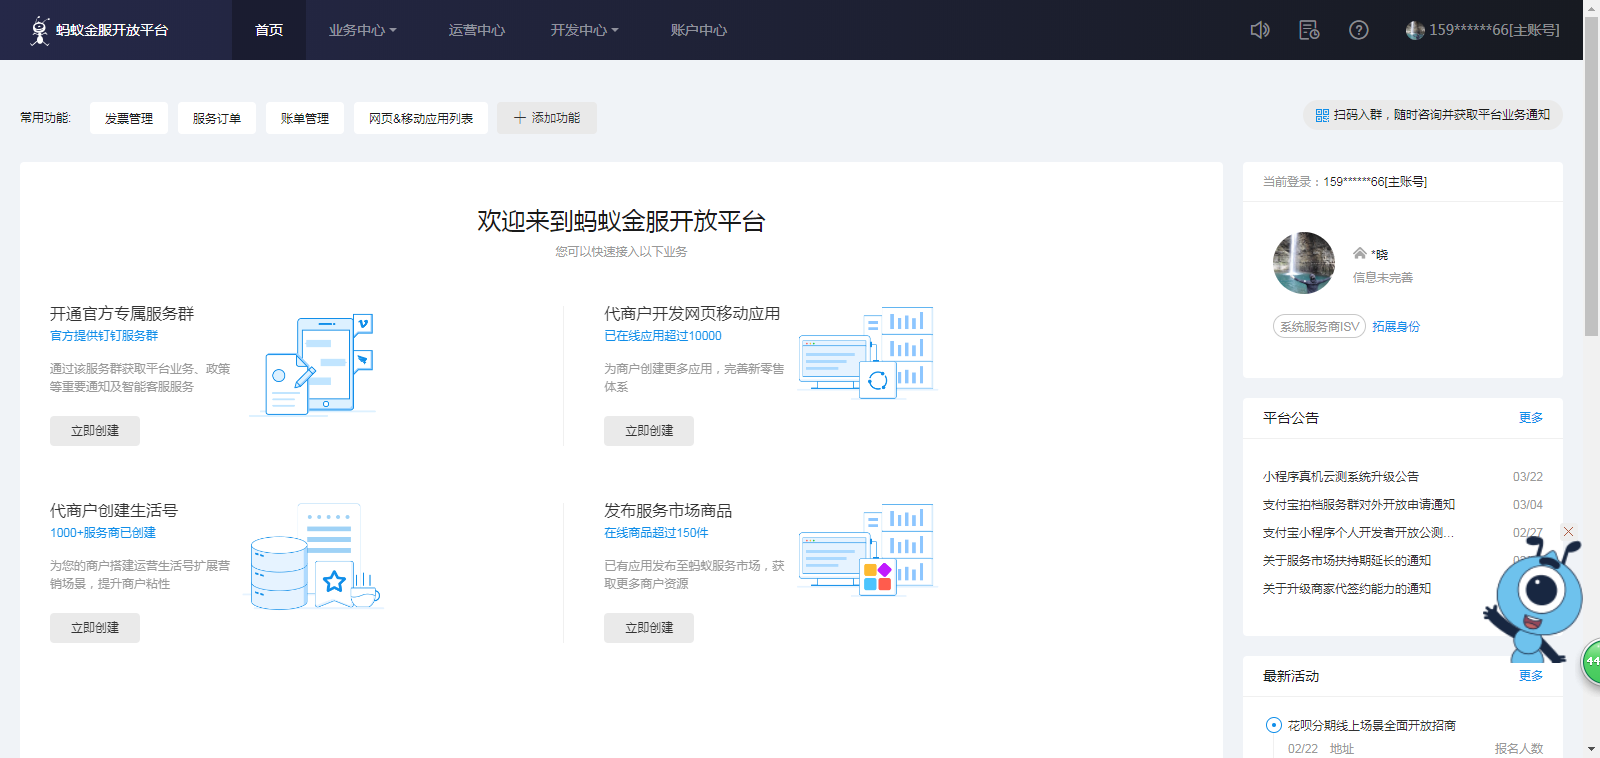Click the scrollbar down arrow
Image resolution: width=1600 pixels, height=758 pixels.
[x=1591, y=749]
